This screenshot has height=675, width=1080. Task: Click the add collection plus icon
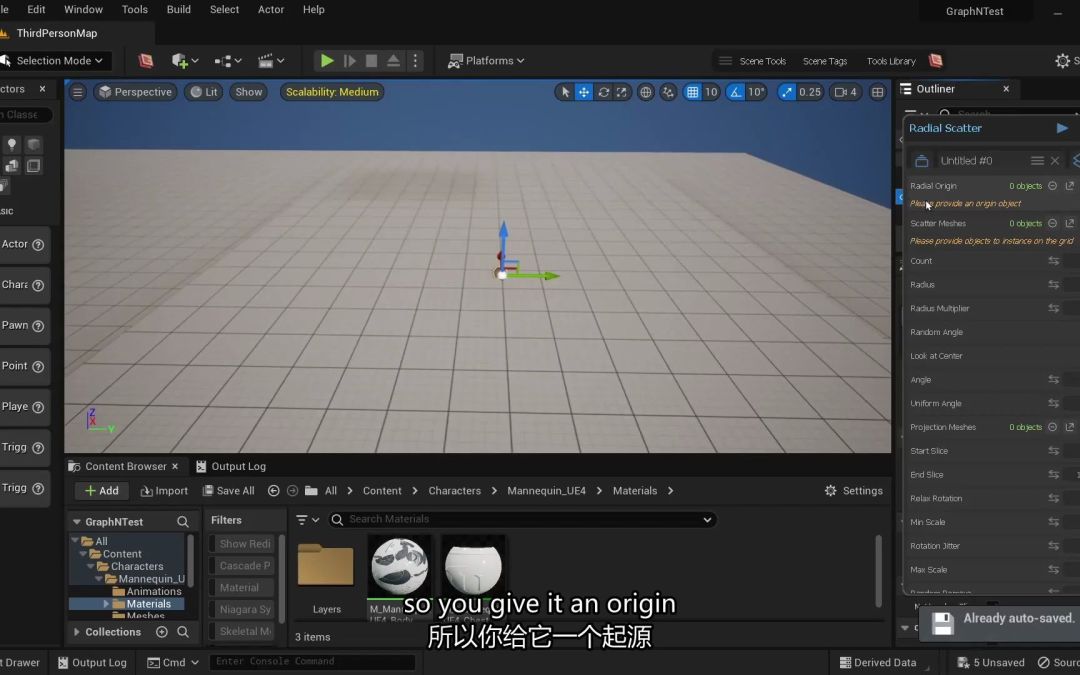162,632
